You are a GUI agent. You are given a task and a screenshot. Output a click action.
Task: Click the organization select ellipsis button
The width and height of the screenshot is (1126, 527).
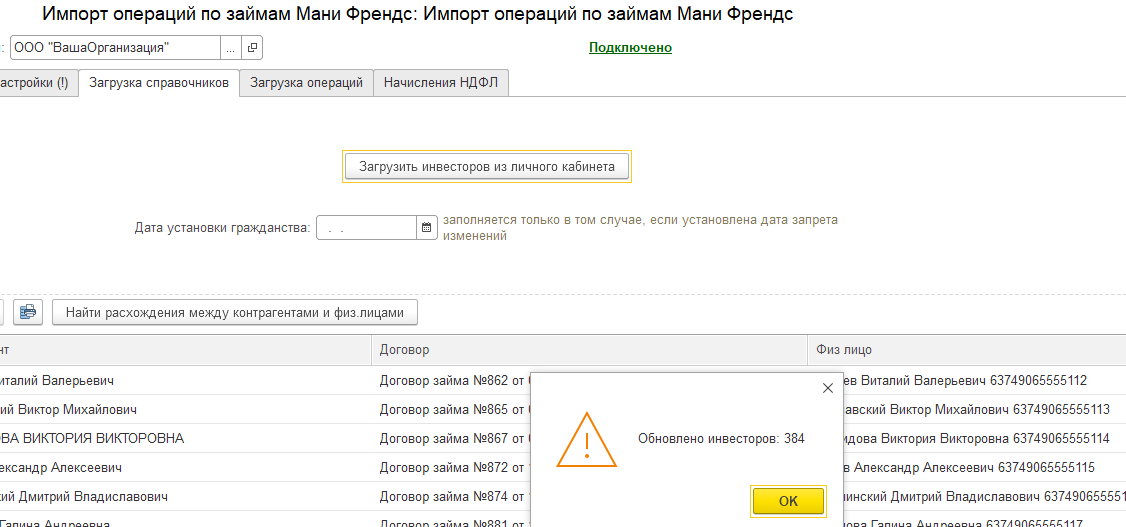pos(231,48)
